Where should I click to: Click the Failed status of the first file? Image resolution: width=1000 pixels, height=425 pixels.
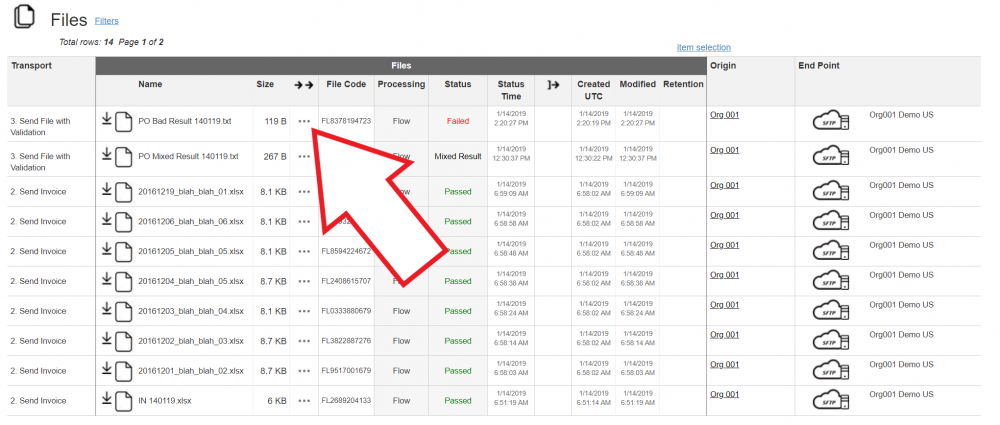[x=457, y=121]
